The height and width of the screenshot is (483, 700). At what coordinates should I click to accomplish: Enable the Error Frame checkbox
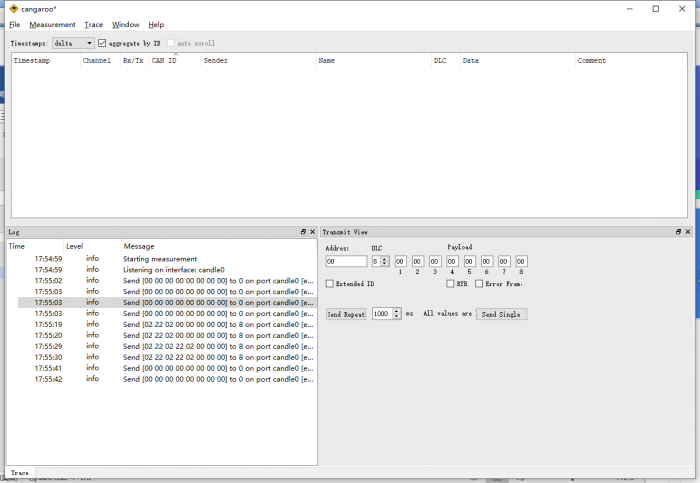(479, 283)
